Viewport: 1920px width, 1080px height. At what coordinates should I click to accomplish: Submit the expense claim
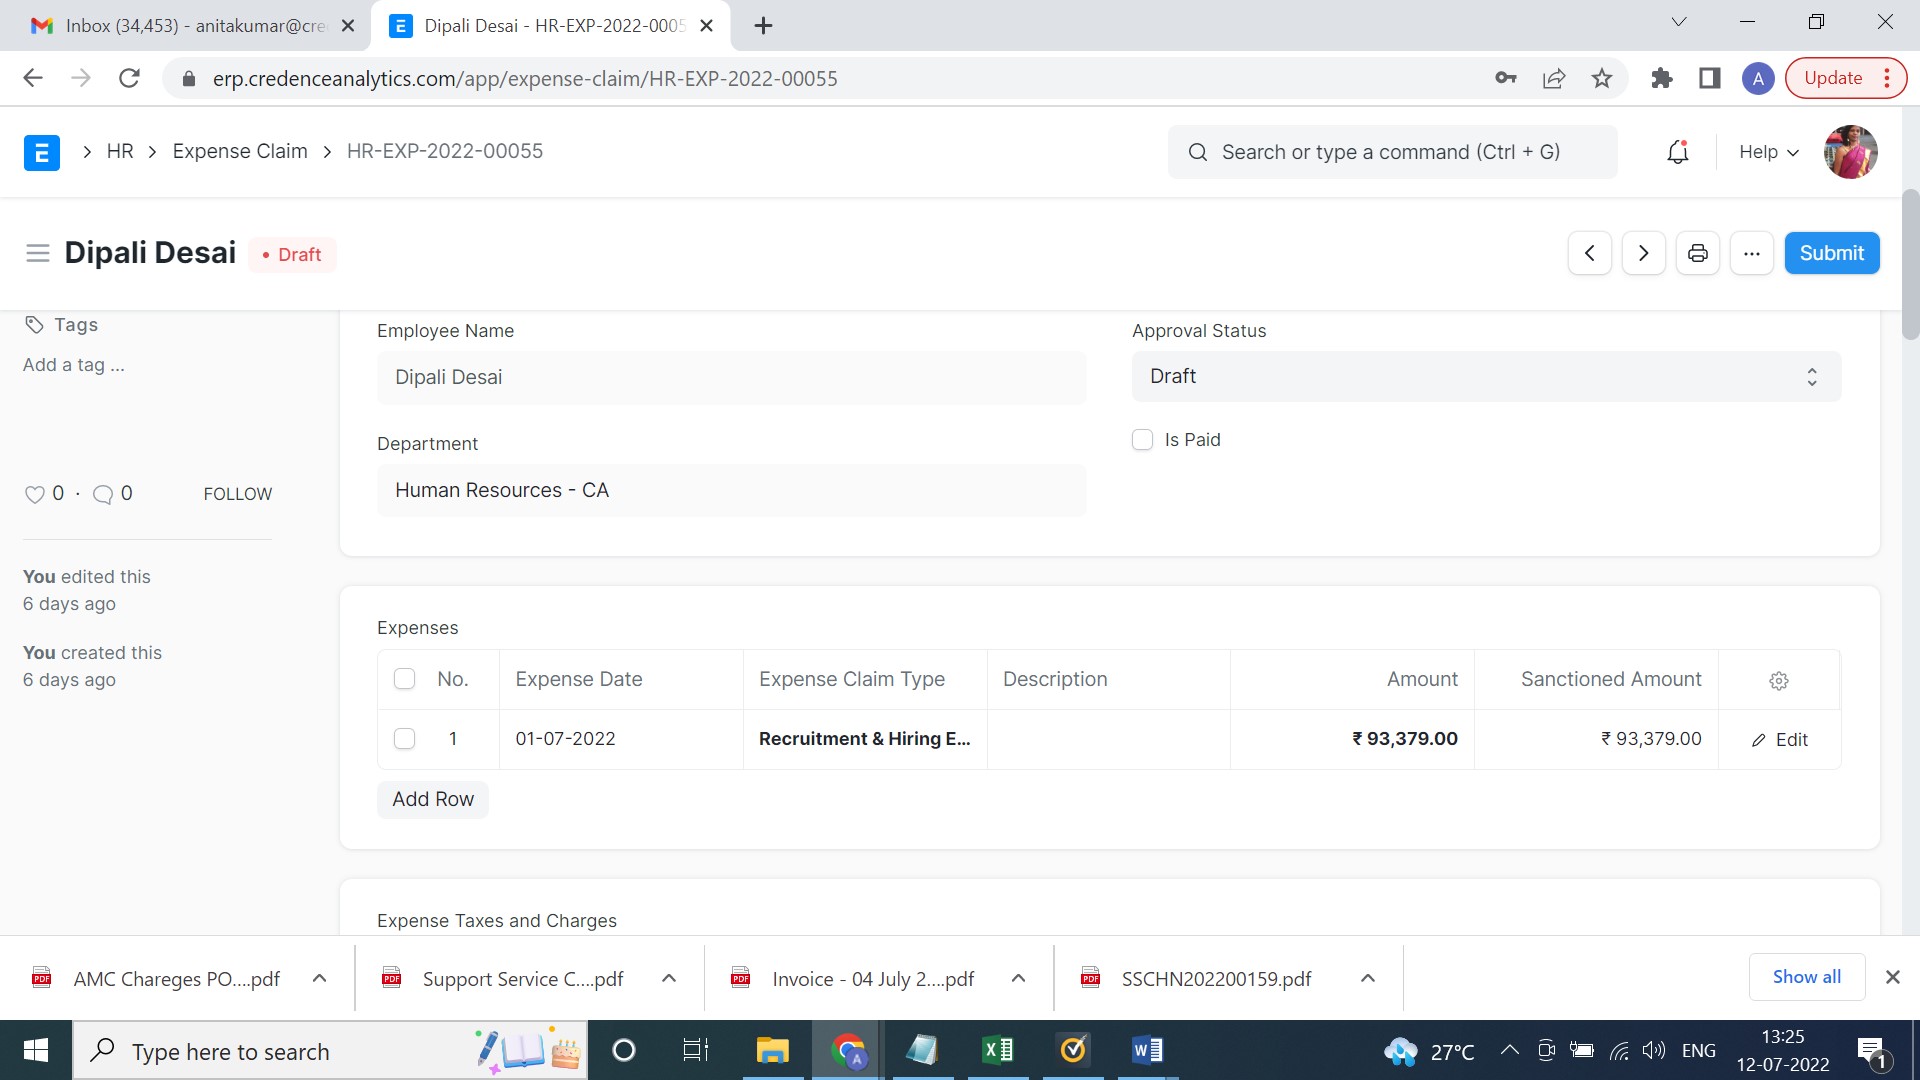1831,252
